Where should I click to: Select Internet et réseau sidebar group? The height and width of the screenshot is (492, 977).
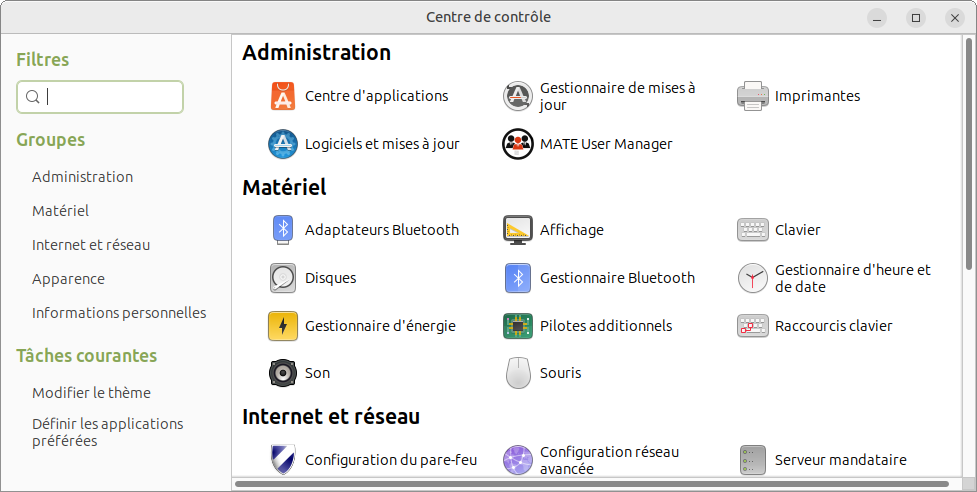(x=91, y=245)
